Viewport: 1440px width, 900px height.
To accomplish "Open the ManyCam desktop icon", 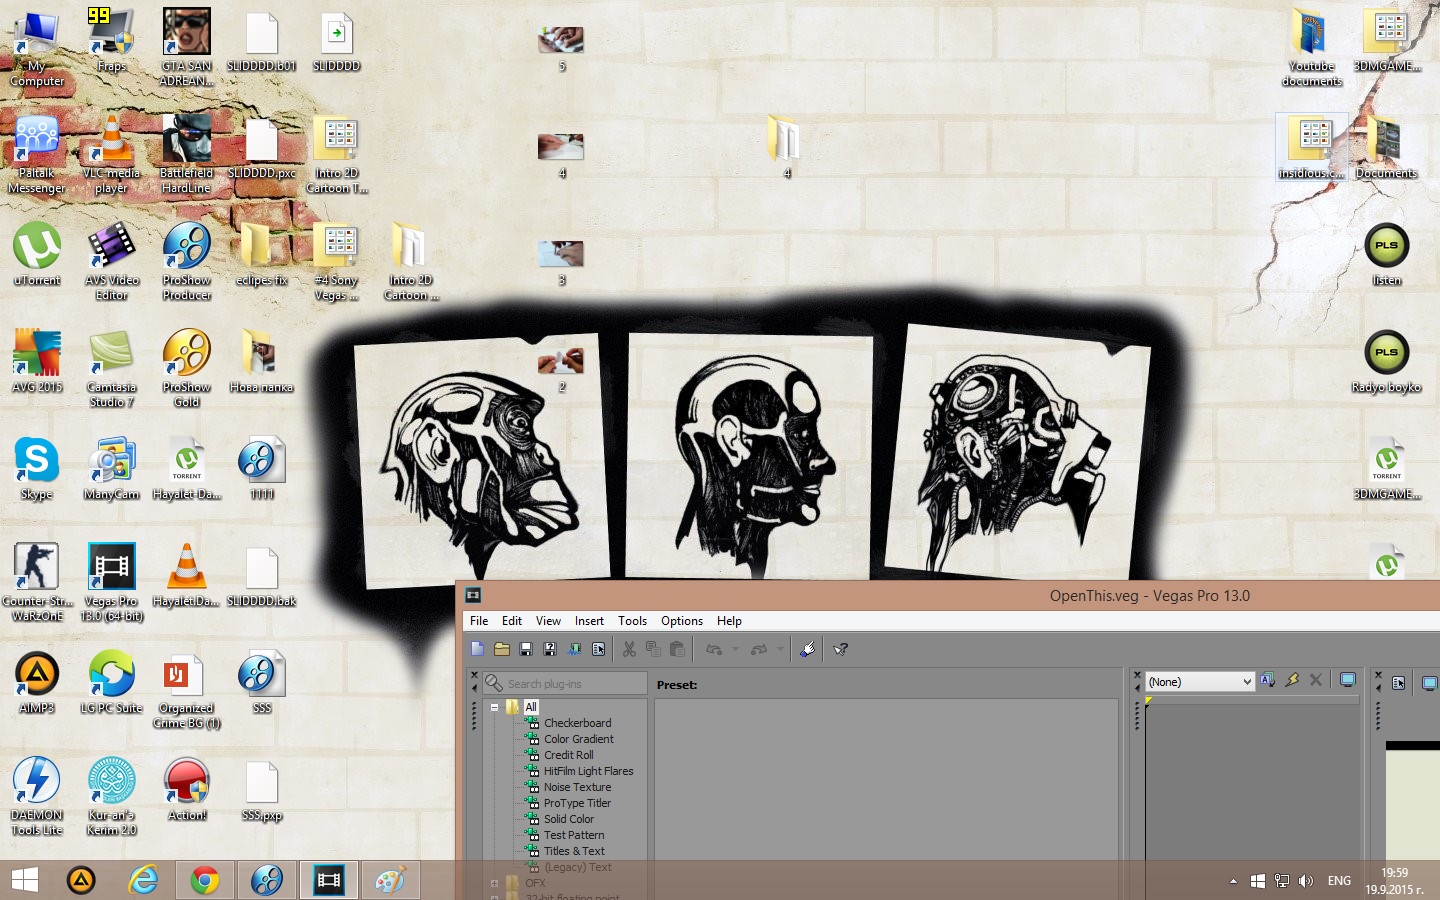I will tap(112, 469).
